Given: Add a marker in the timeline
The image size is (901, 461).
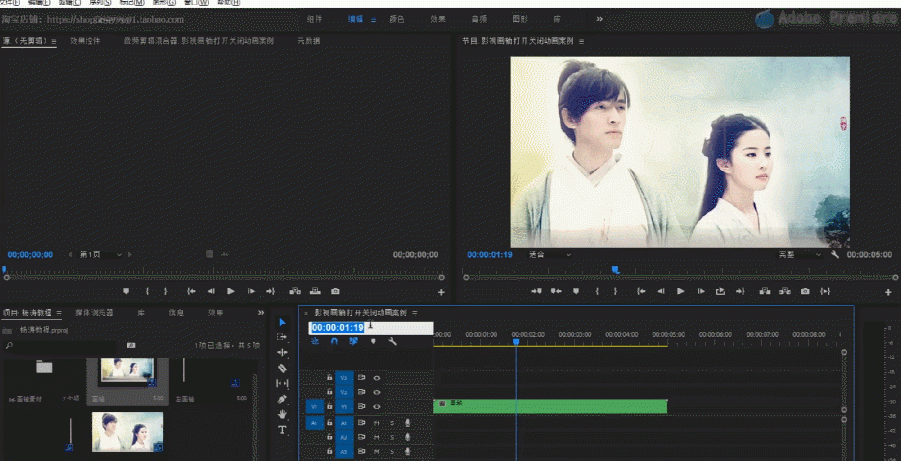Looking at the screenshot, I should tap(374, 341).
